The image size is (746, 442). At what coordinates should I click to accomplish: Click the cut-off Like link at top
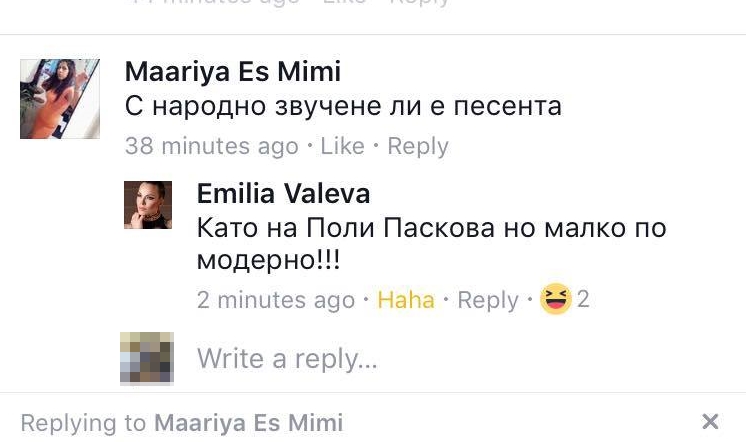coord(344,2)
